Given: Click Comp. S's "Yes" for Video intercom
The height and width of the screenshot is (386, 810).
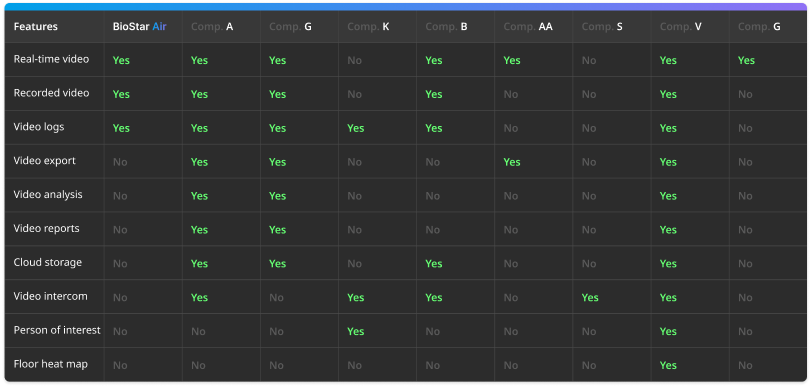Looking at the screenshot, I should coord(590,298).
